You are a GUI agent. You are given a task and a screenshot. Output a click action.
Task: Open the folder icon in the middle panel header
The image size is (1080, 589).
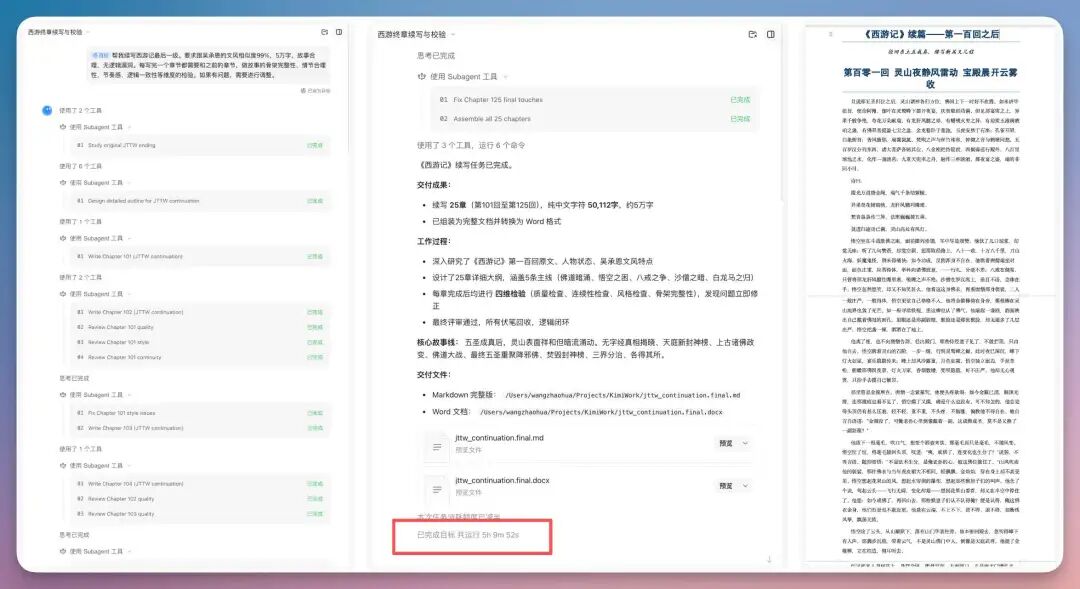753,34
